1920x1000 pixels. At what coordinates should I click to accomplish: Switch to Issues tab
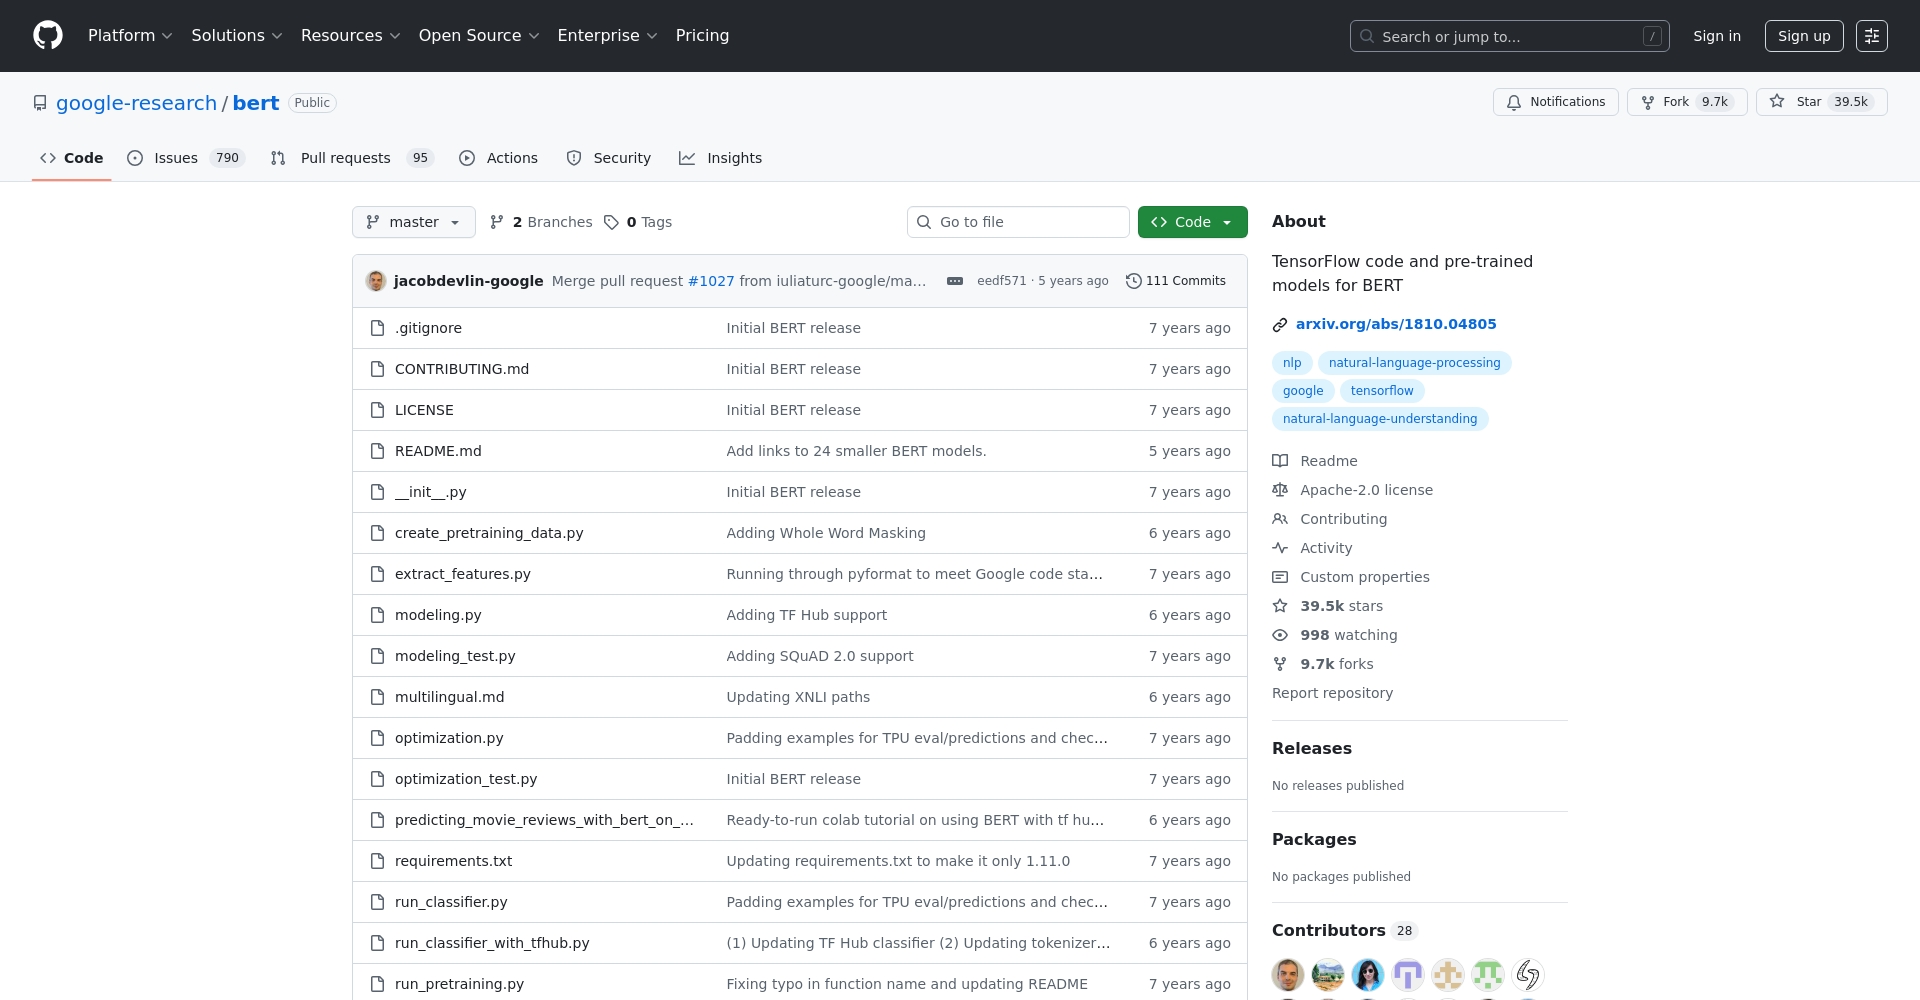click(x=185, y=158)
